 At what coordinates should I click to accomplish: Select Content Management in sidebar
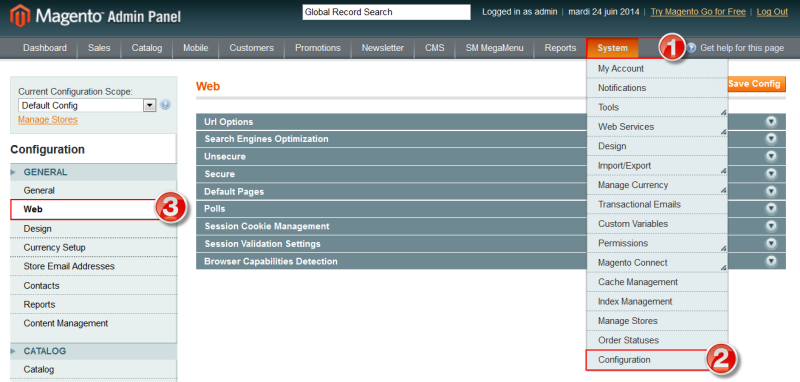(x=93, y=323)
